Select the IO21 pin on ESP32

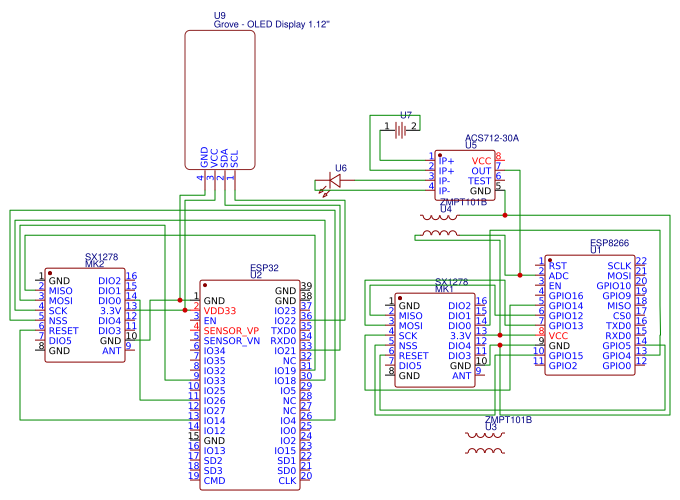point(285,350)
